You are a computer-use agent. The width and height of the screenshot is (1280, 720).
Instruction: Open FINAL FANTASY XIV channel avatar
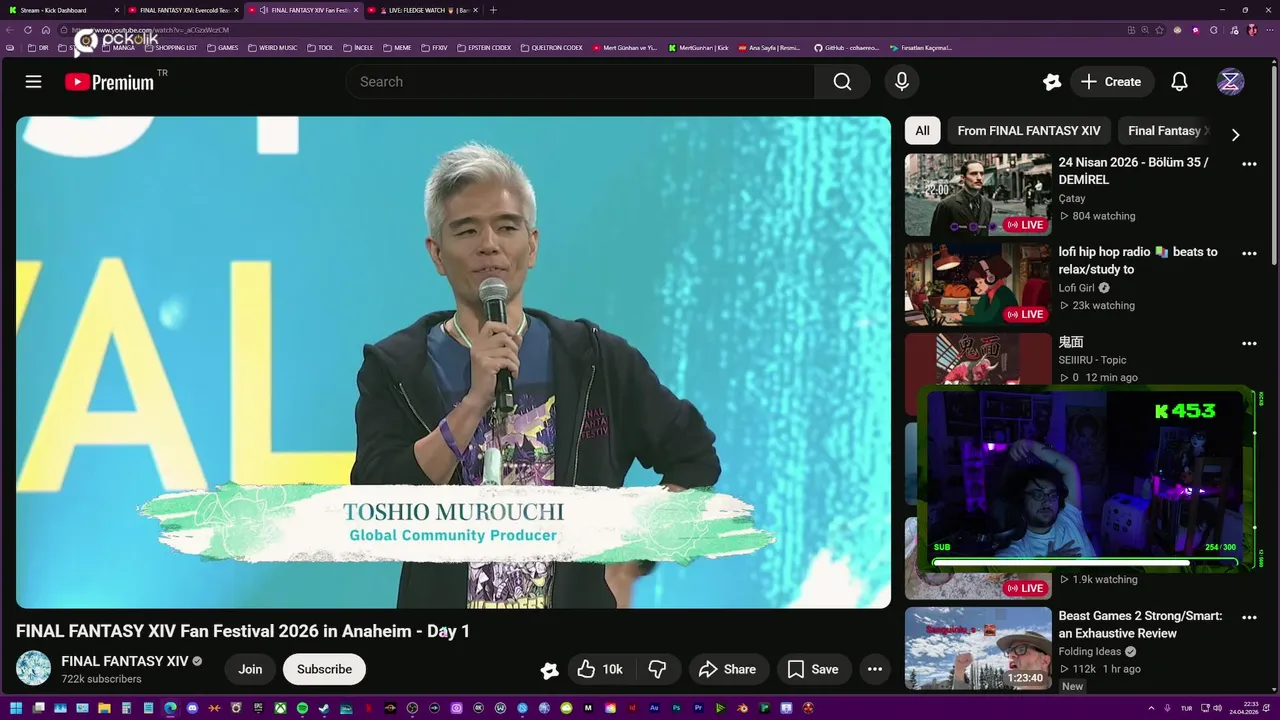[33, 669]
